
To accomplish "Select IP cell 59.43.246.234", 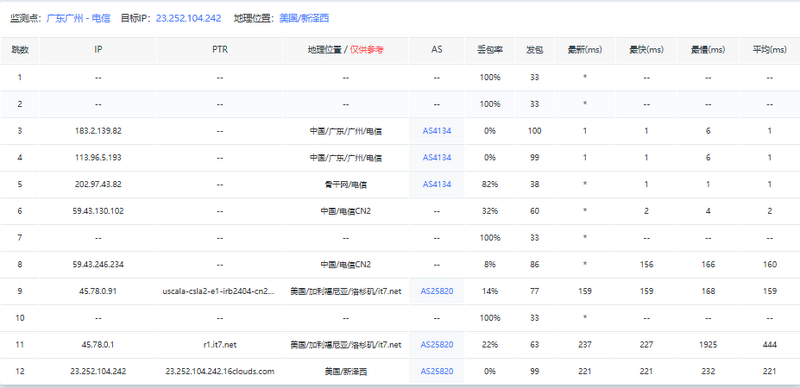I will click(x=98, y=264).
